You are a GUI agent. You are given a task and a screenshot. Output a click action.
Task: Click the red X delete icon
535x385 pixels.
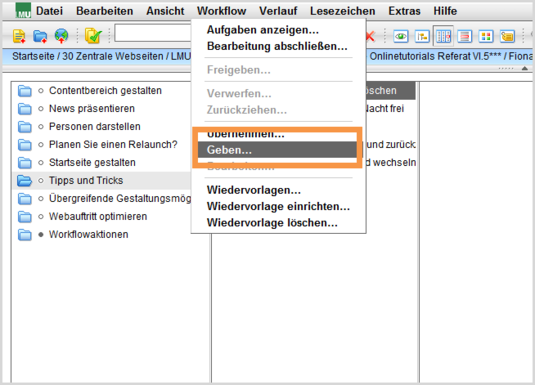371,36
